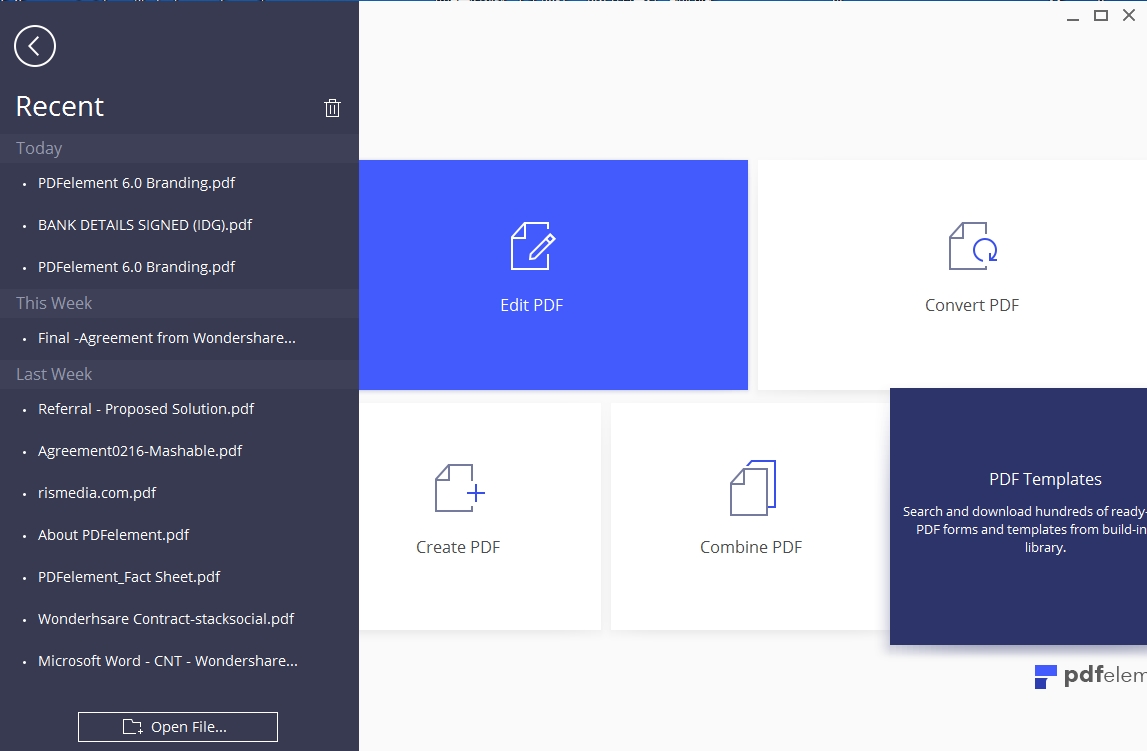Click the Convert PDF icon
This screenshot has height=751, width=1147.
click(x=973, y=246)
